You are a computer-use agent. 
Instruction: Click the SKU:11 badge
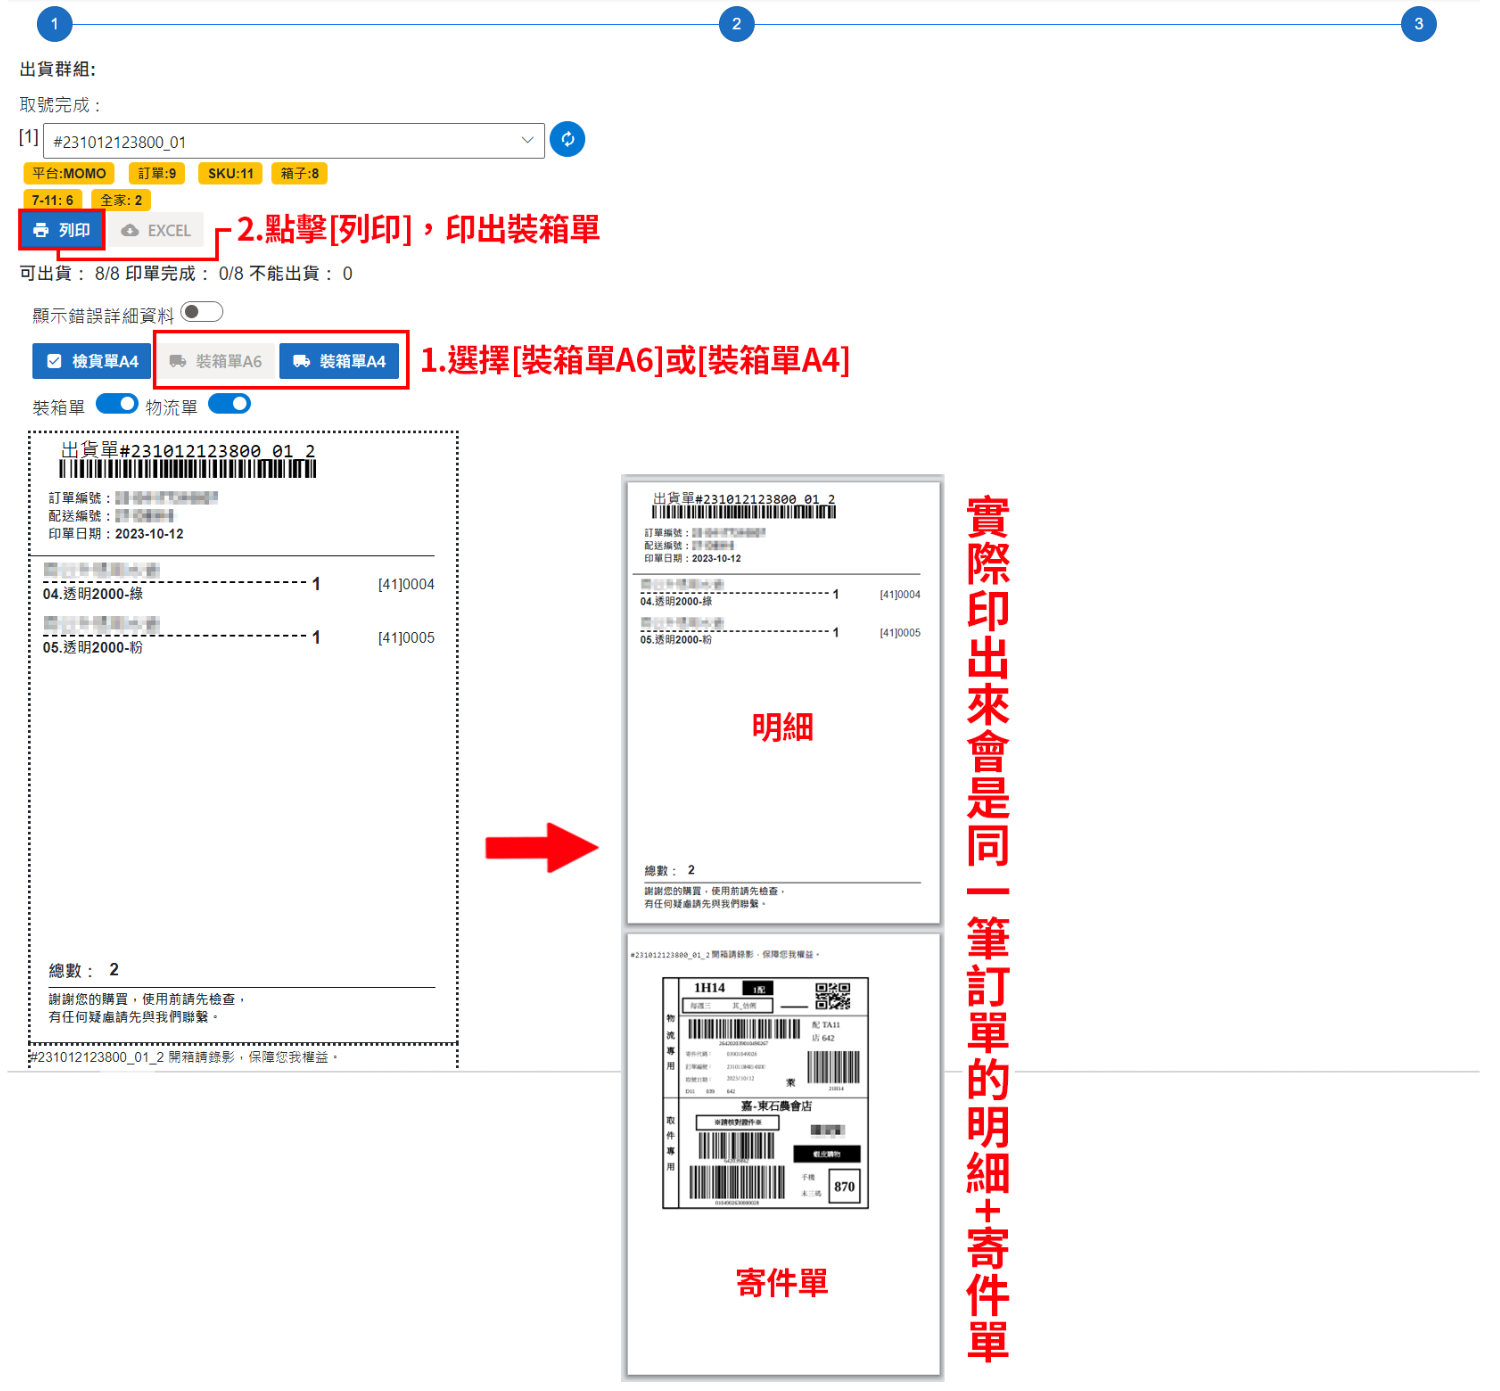tap(230, 173)
